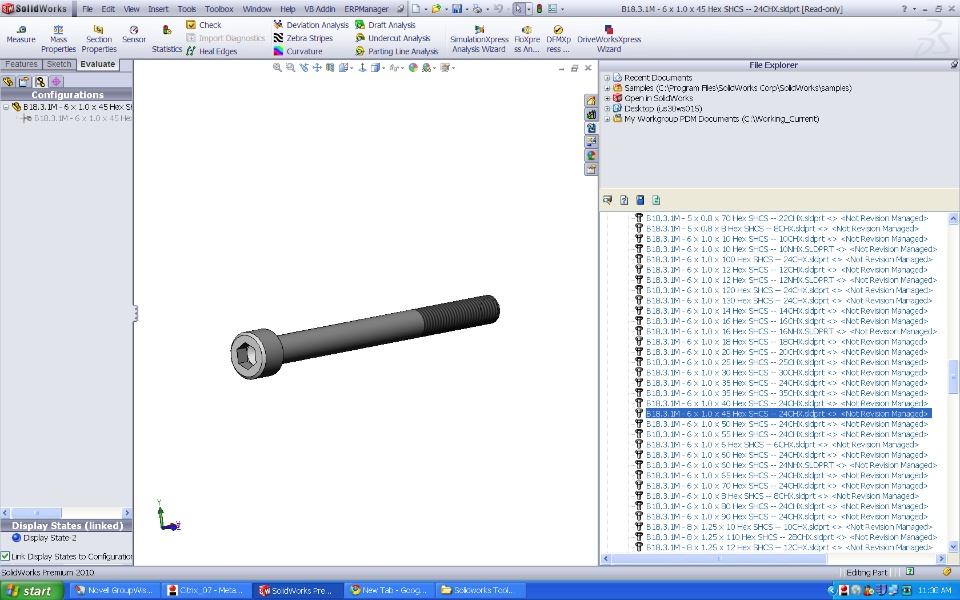Image resolution: width=960 pixels, height=600 pixels.
Task: Expand Open in SolidWorks node
Action: (607, 98)
